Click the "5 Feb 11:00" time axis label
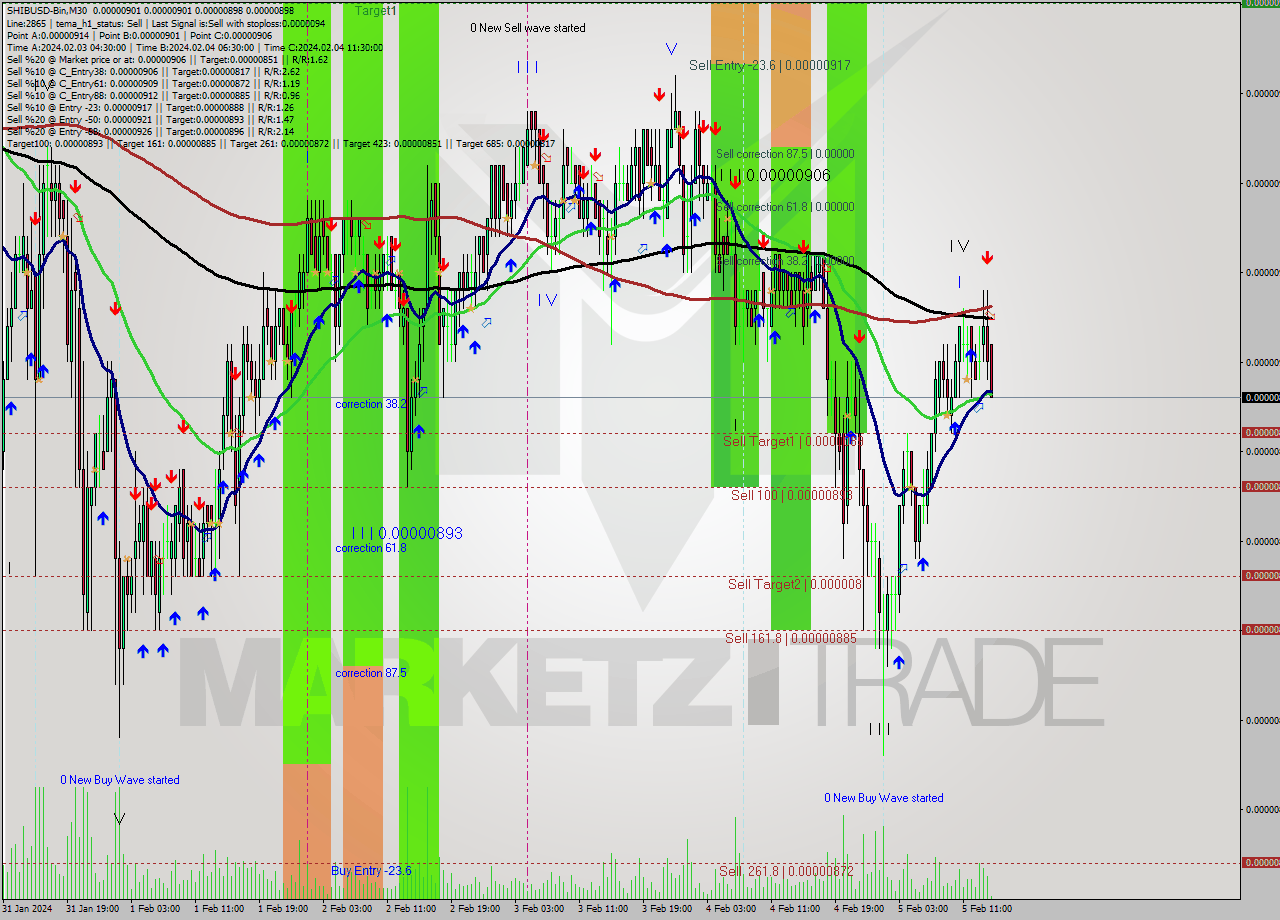1280x920 pixels. (x=987, y=909)
